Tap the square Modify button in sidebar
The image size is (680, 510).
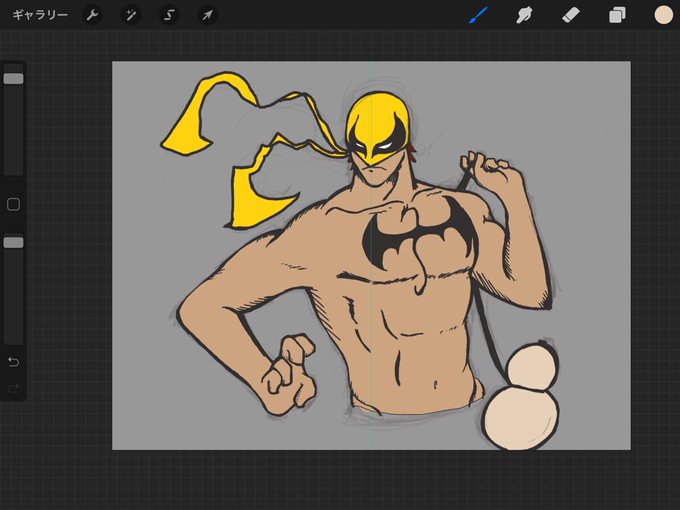click(13, 204)
